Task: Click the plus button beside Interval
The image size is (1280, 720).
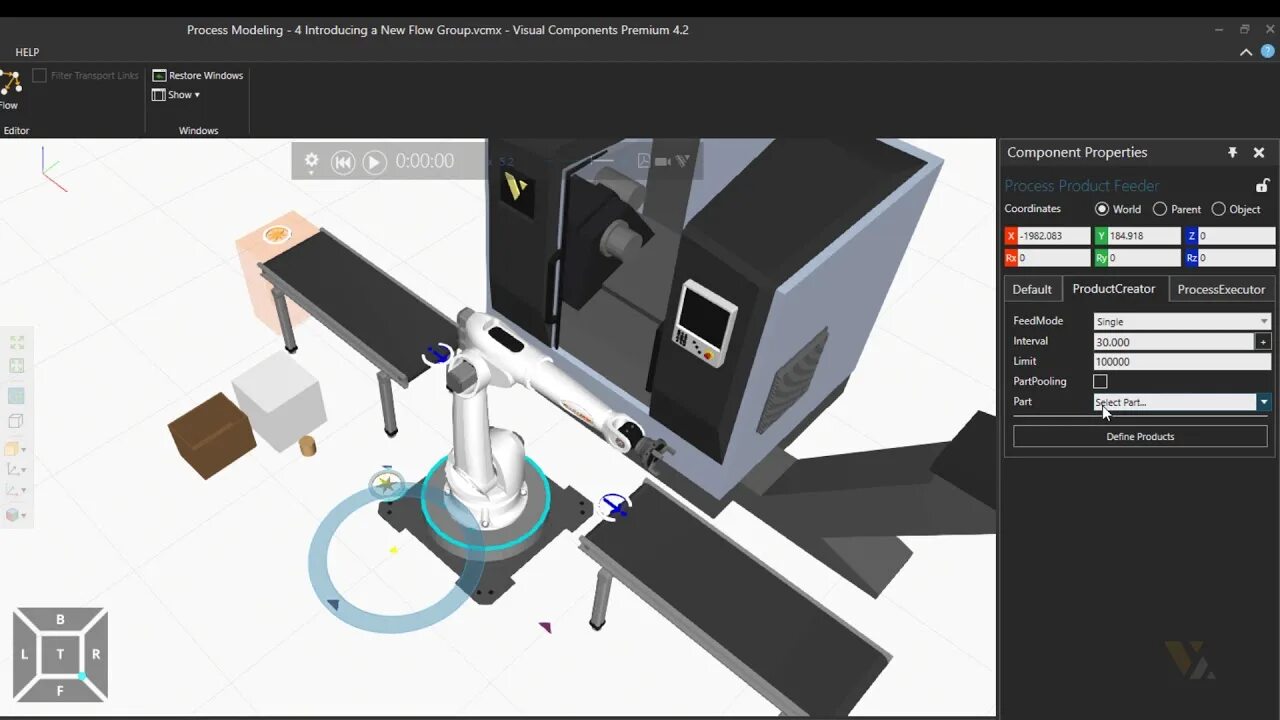Action: (1264, 342)
